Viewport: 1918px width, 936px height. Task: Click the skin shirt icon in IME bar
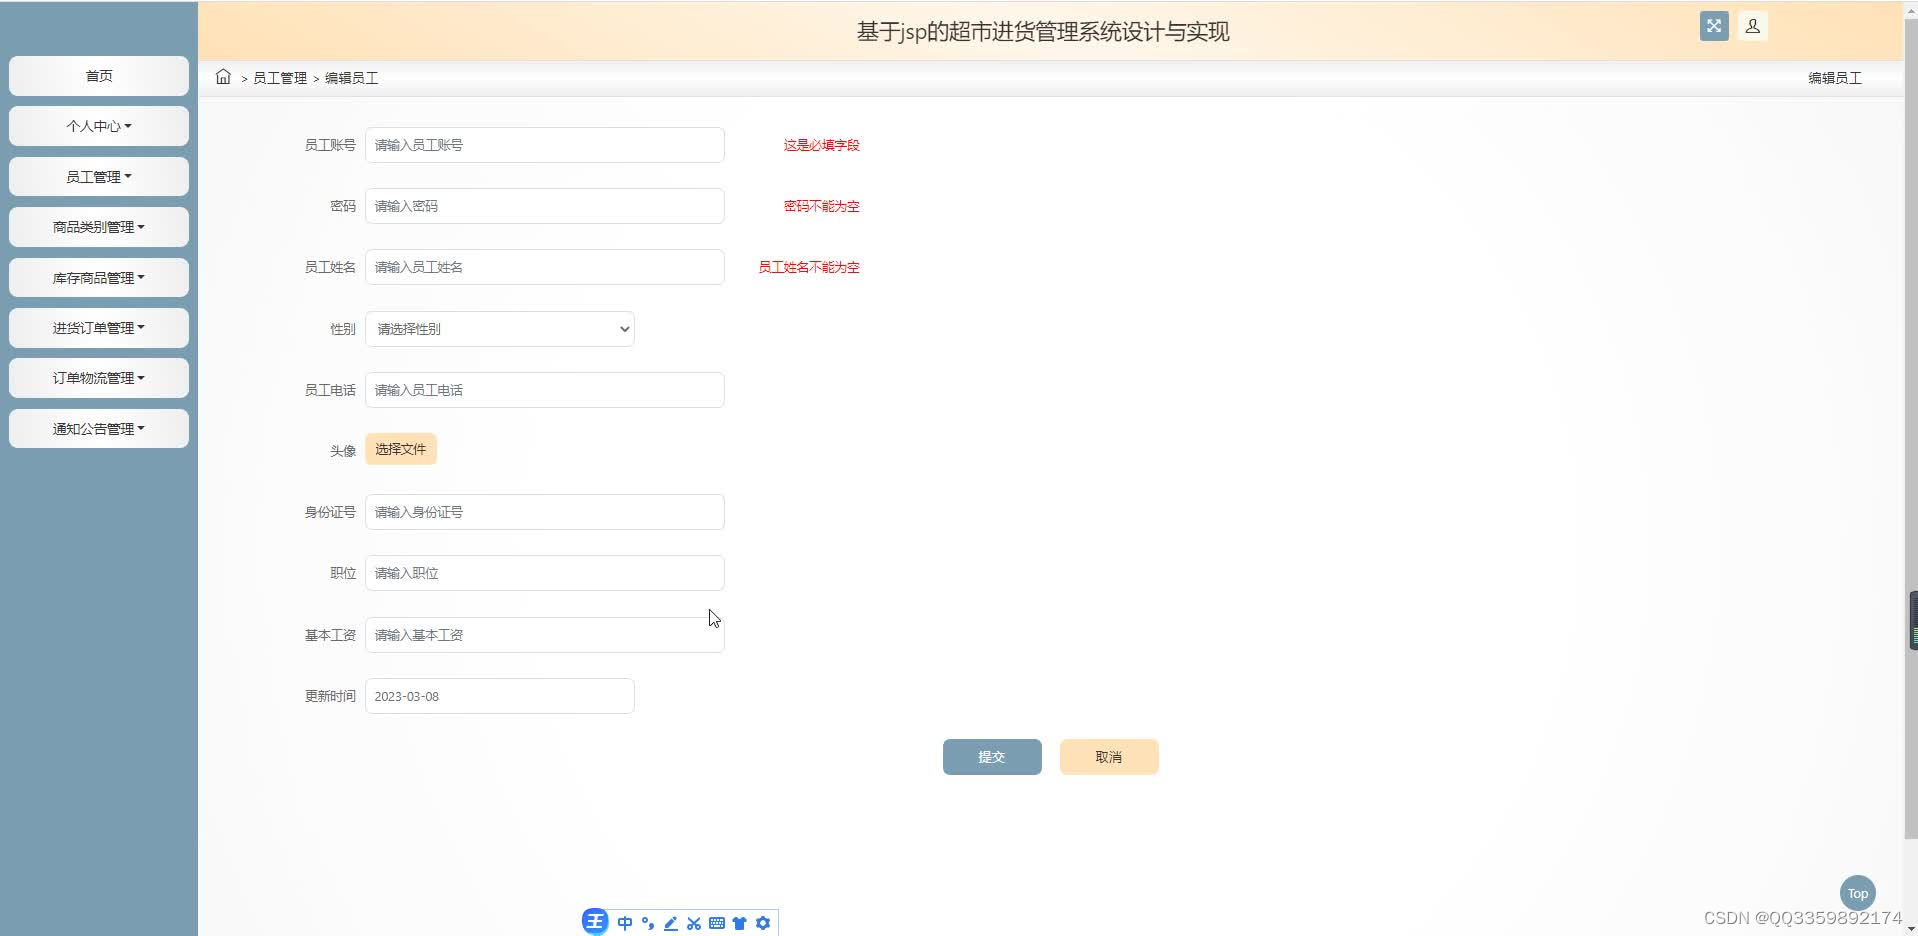[740, 923]
